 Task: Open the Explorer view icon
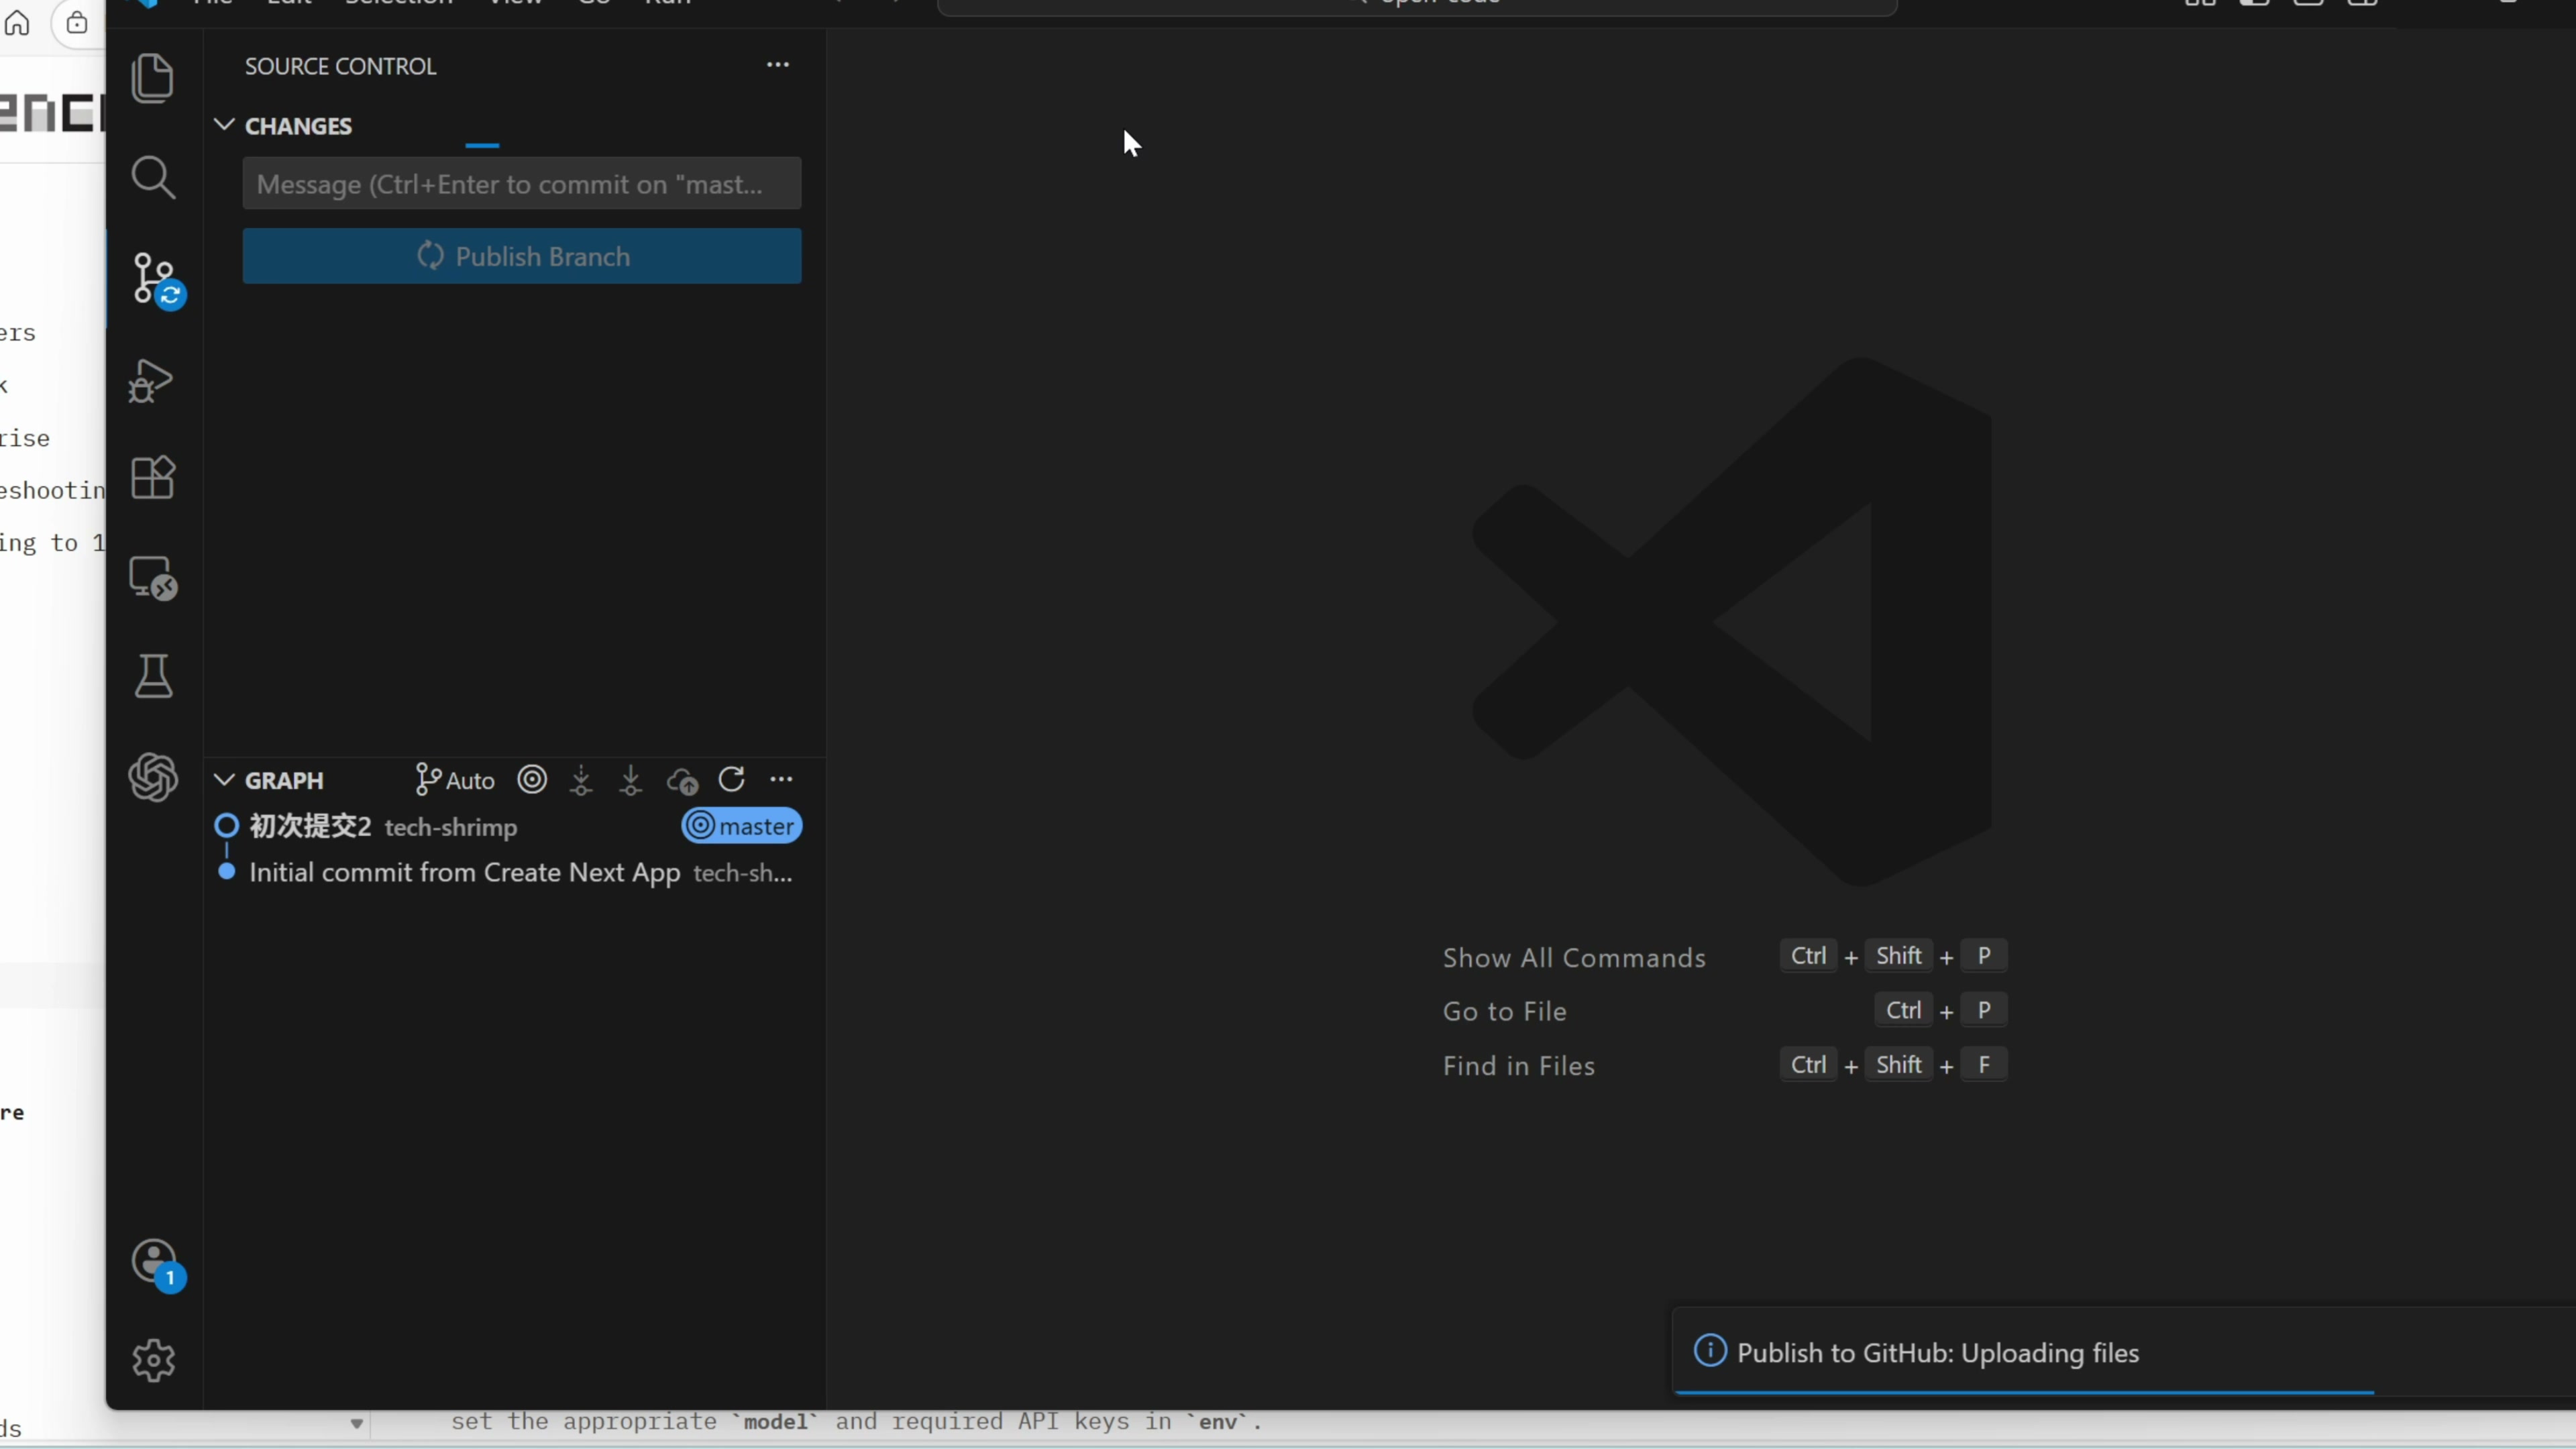tap(152, 78)
